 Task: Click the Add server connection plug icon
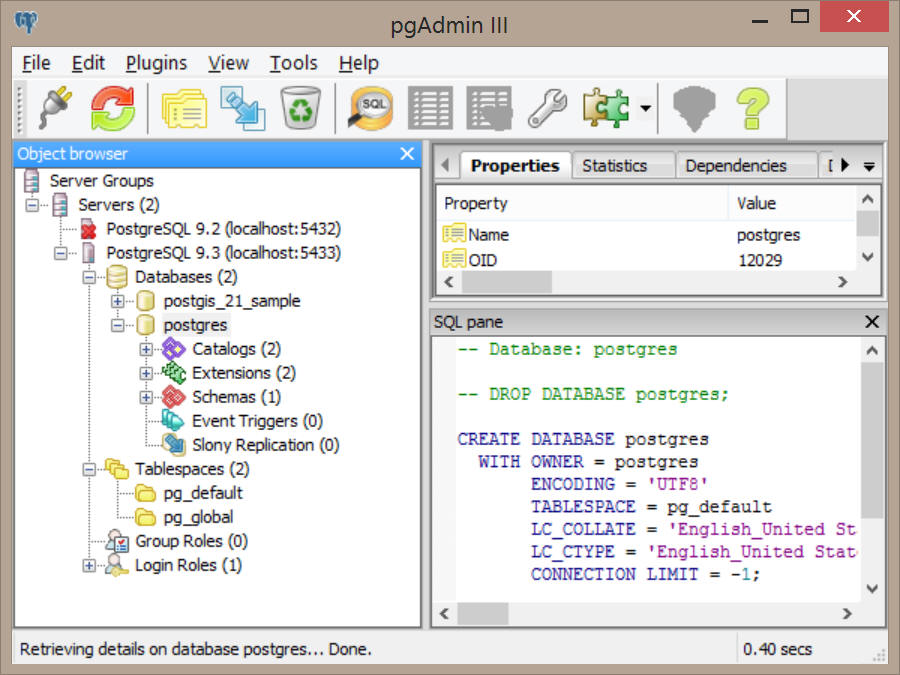point(56,108)
